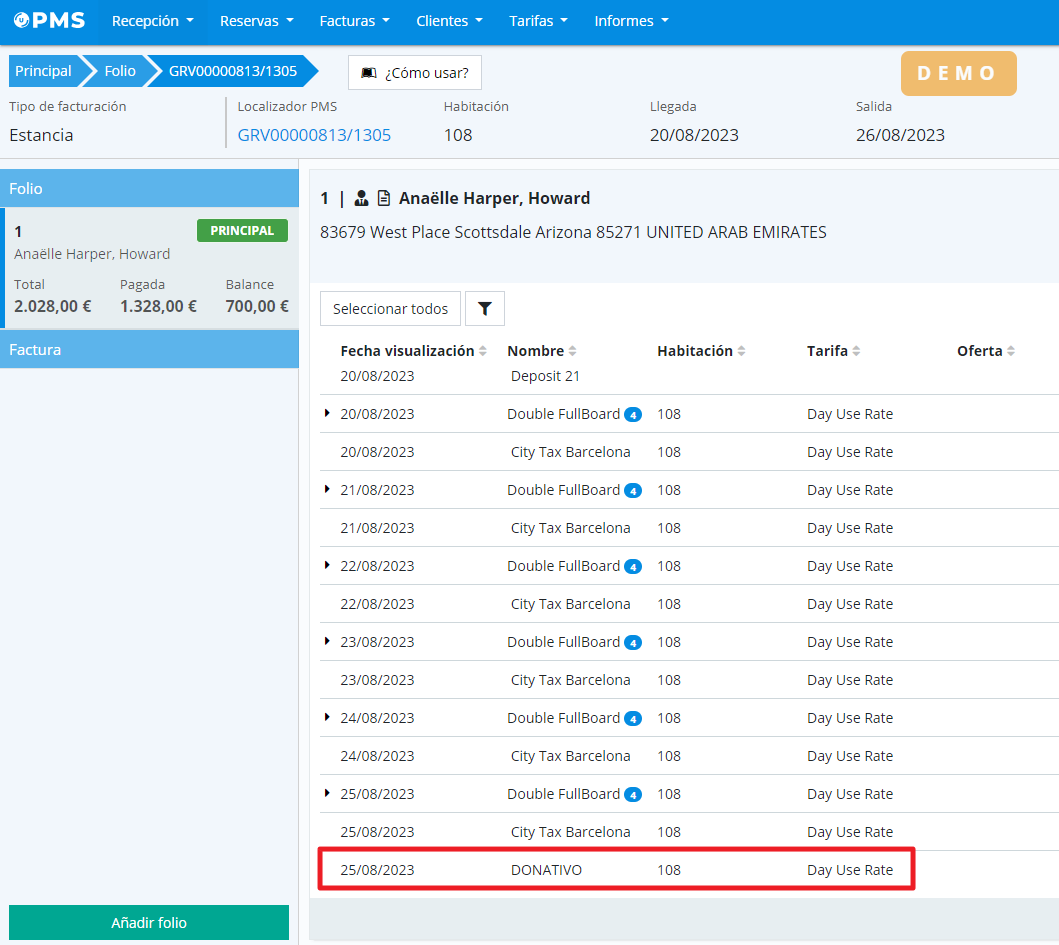Open the Facturas menu
The height and width of the screenshot is (945, 1059).
pyautogui.click(x=355, y=21)
